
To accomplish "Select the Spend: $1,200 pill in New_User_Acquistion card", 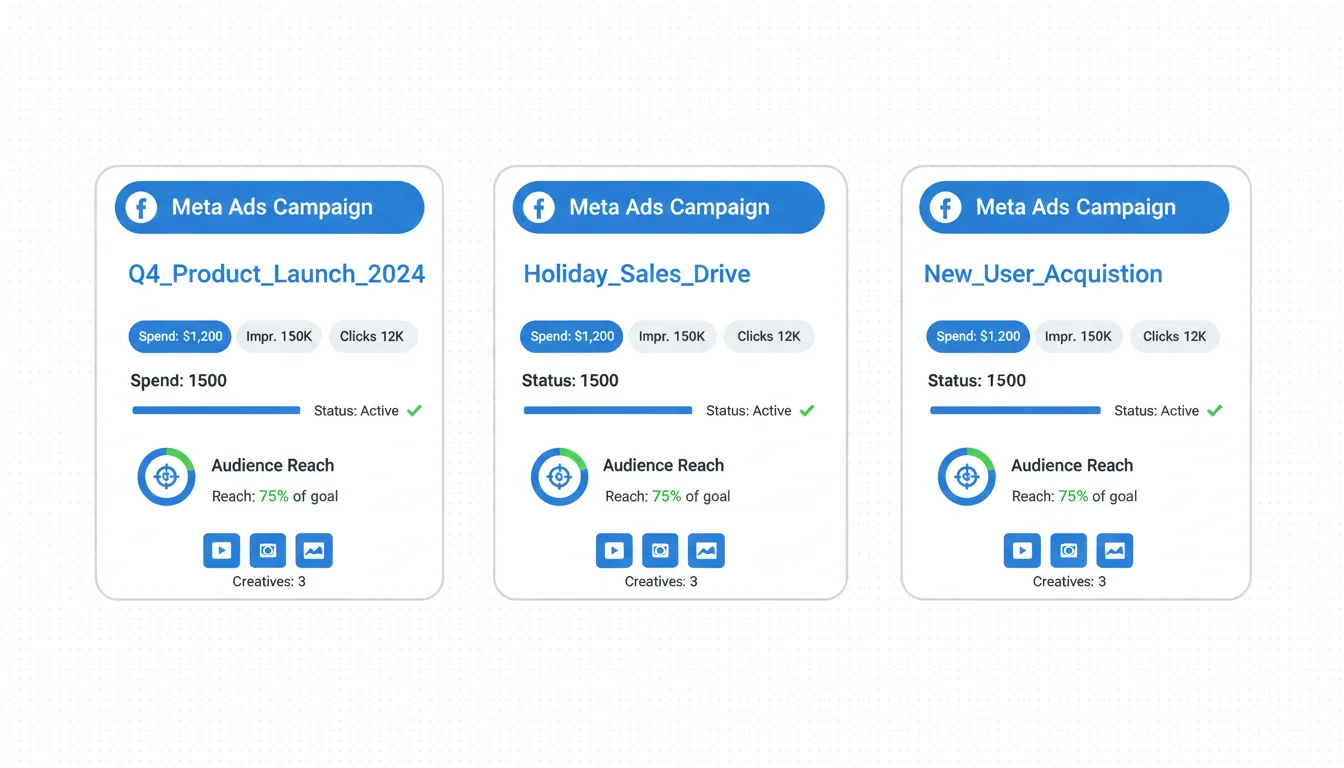I will pos(977,337).
